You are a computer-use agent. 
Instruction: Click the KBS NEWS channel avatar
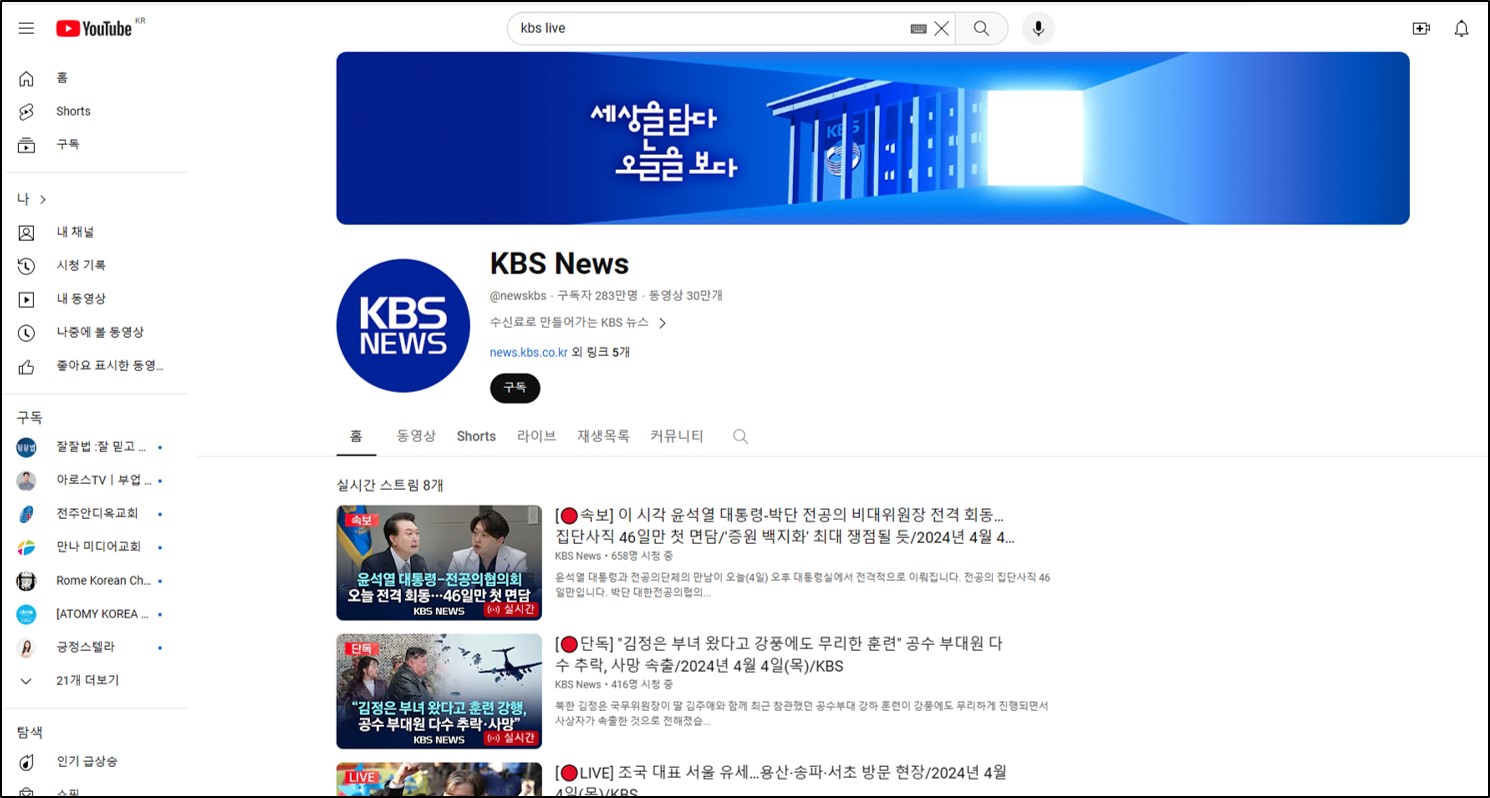pos(403,325)
